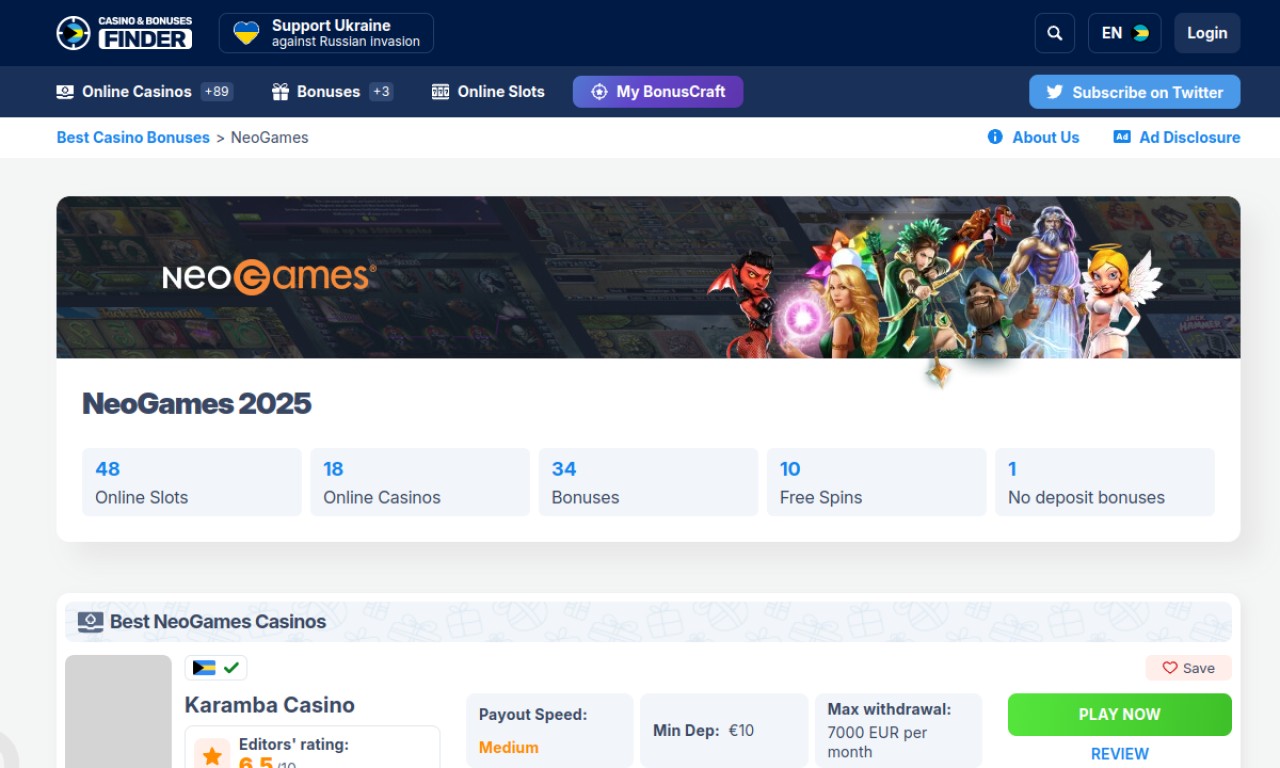Click the Ukraine heart flag icon
1280x768 pixels.
click(246, 33)
